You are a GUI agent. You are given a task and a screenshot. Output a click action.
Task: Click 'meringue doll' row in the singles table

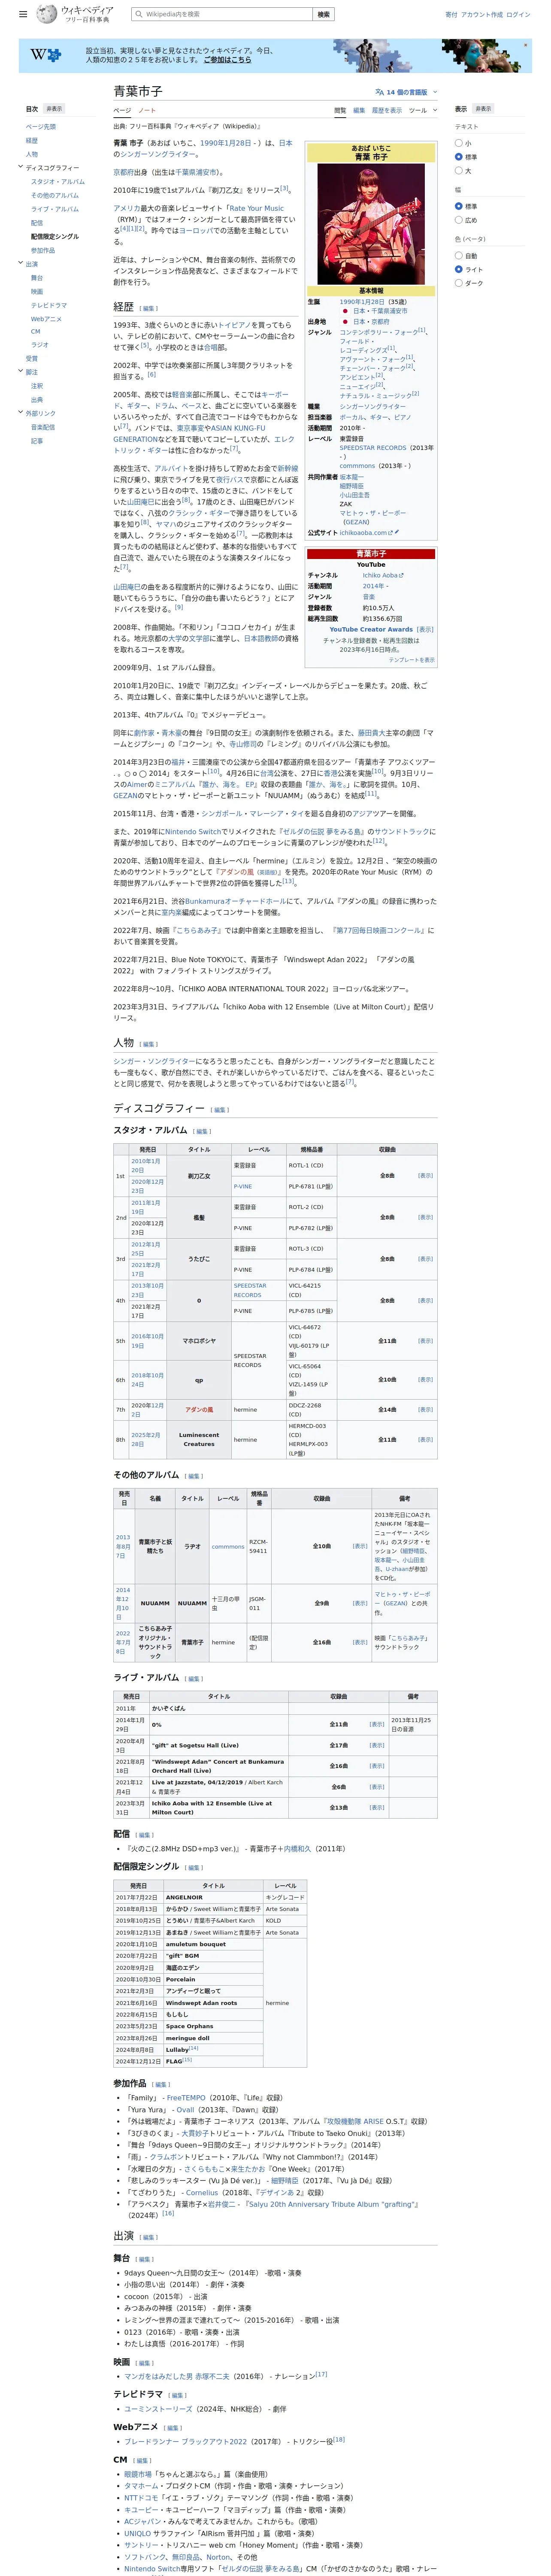tap(188, 2037)
